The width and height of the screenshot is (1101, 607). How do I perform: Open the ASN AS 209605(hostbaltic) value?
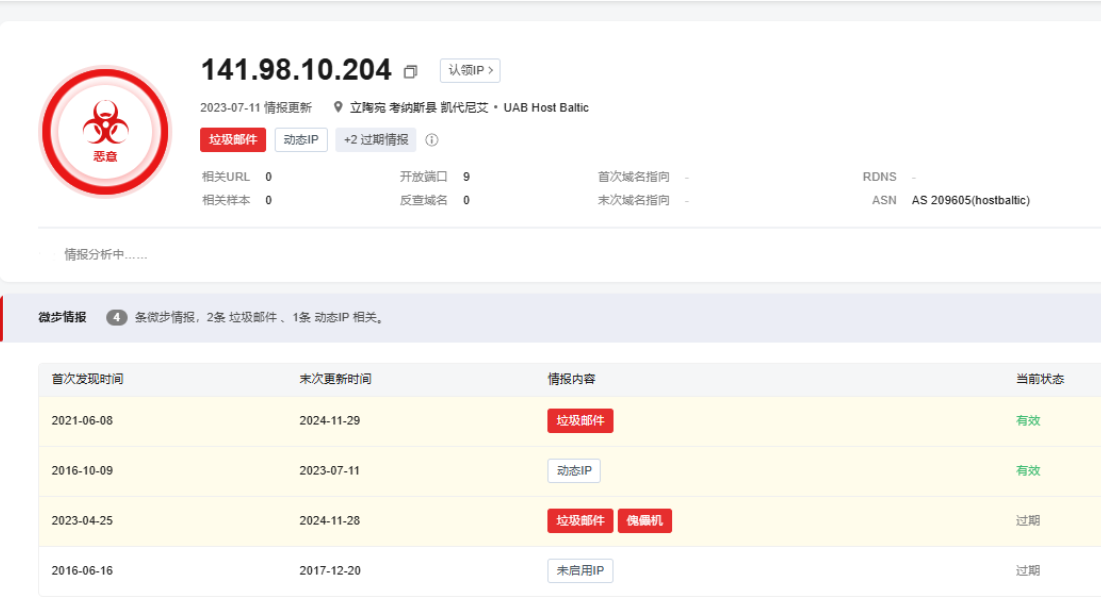970,200
